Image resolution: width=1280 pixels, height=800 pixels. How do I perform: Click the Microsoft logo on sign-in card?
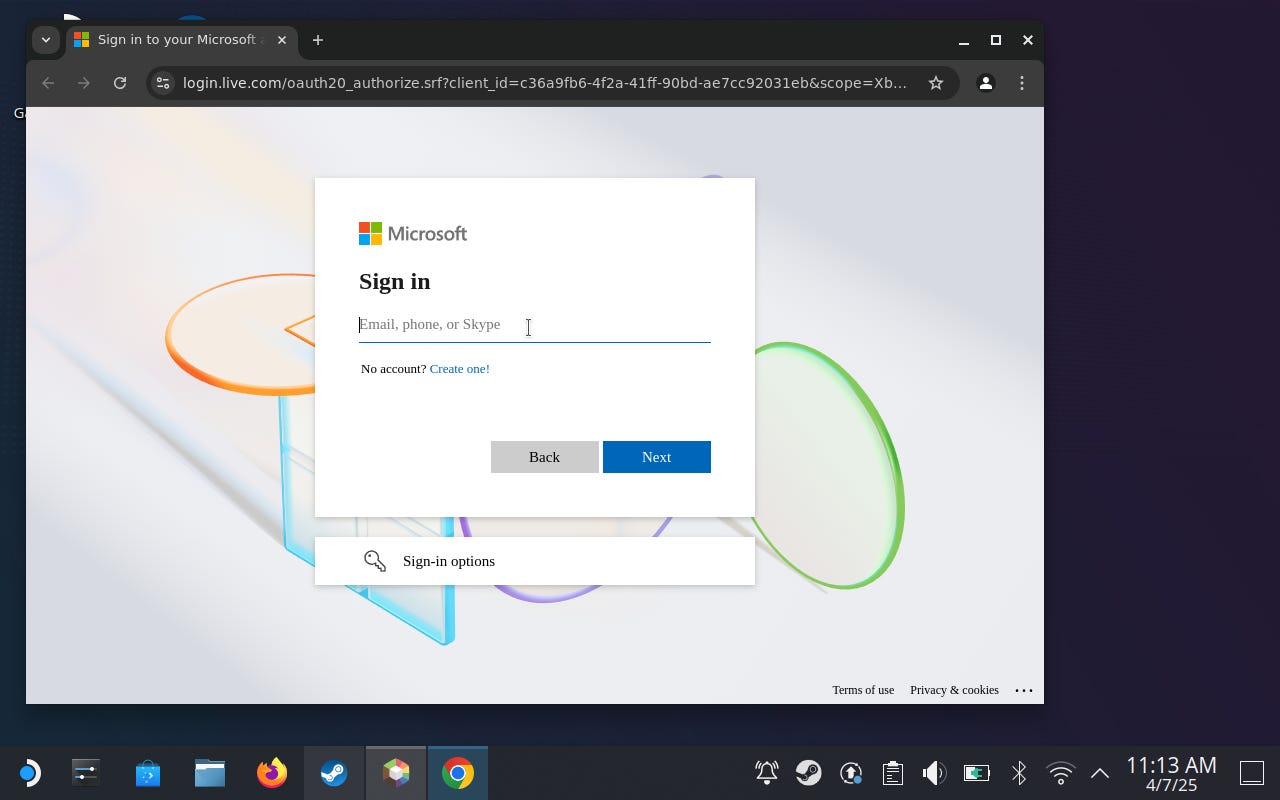(x=413, y=233)
